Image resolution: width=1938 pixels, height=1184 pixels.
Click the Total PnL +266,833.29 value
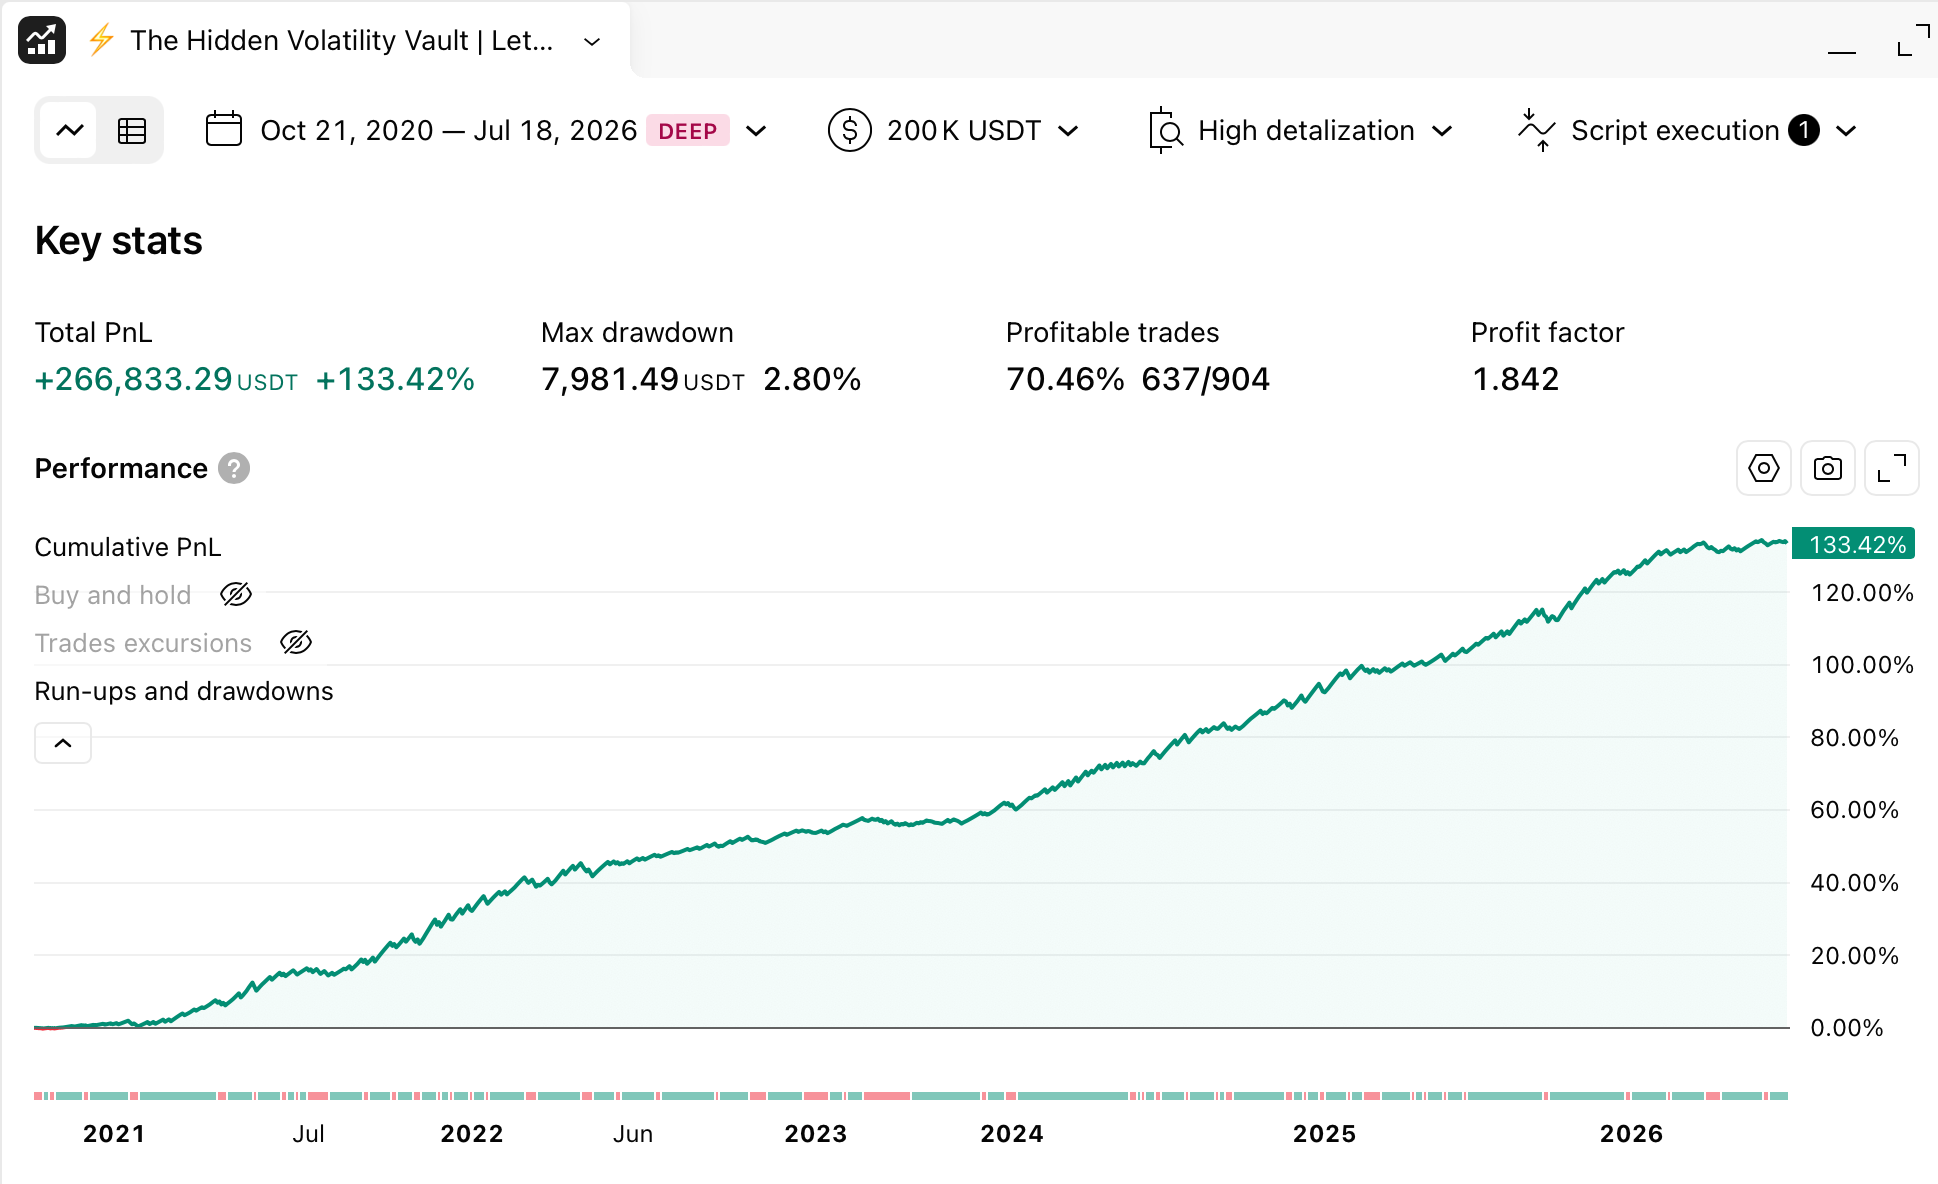coord(166,380)
